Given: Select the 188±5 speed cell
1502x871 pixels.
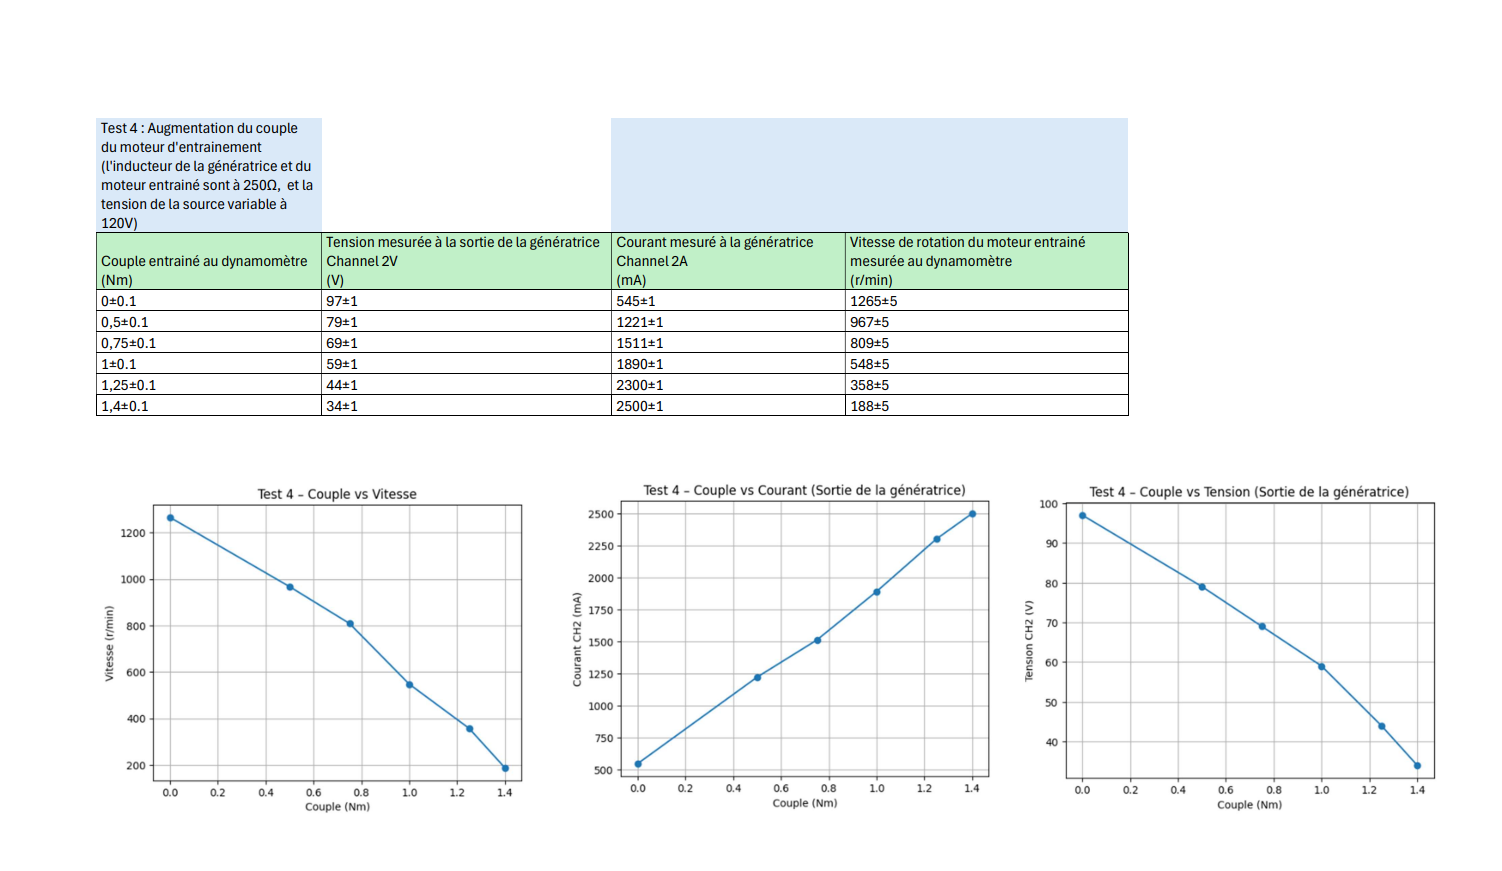Looking at the screenshot, I should pyautogui.click(x=986, y=406).
